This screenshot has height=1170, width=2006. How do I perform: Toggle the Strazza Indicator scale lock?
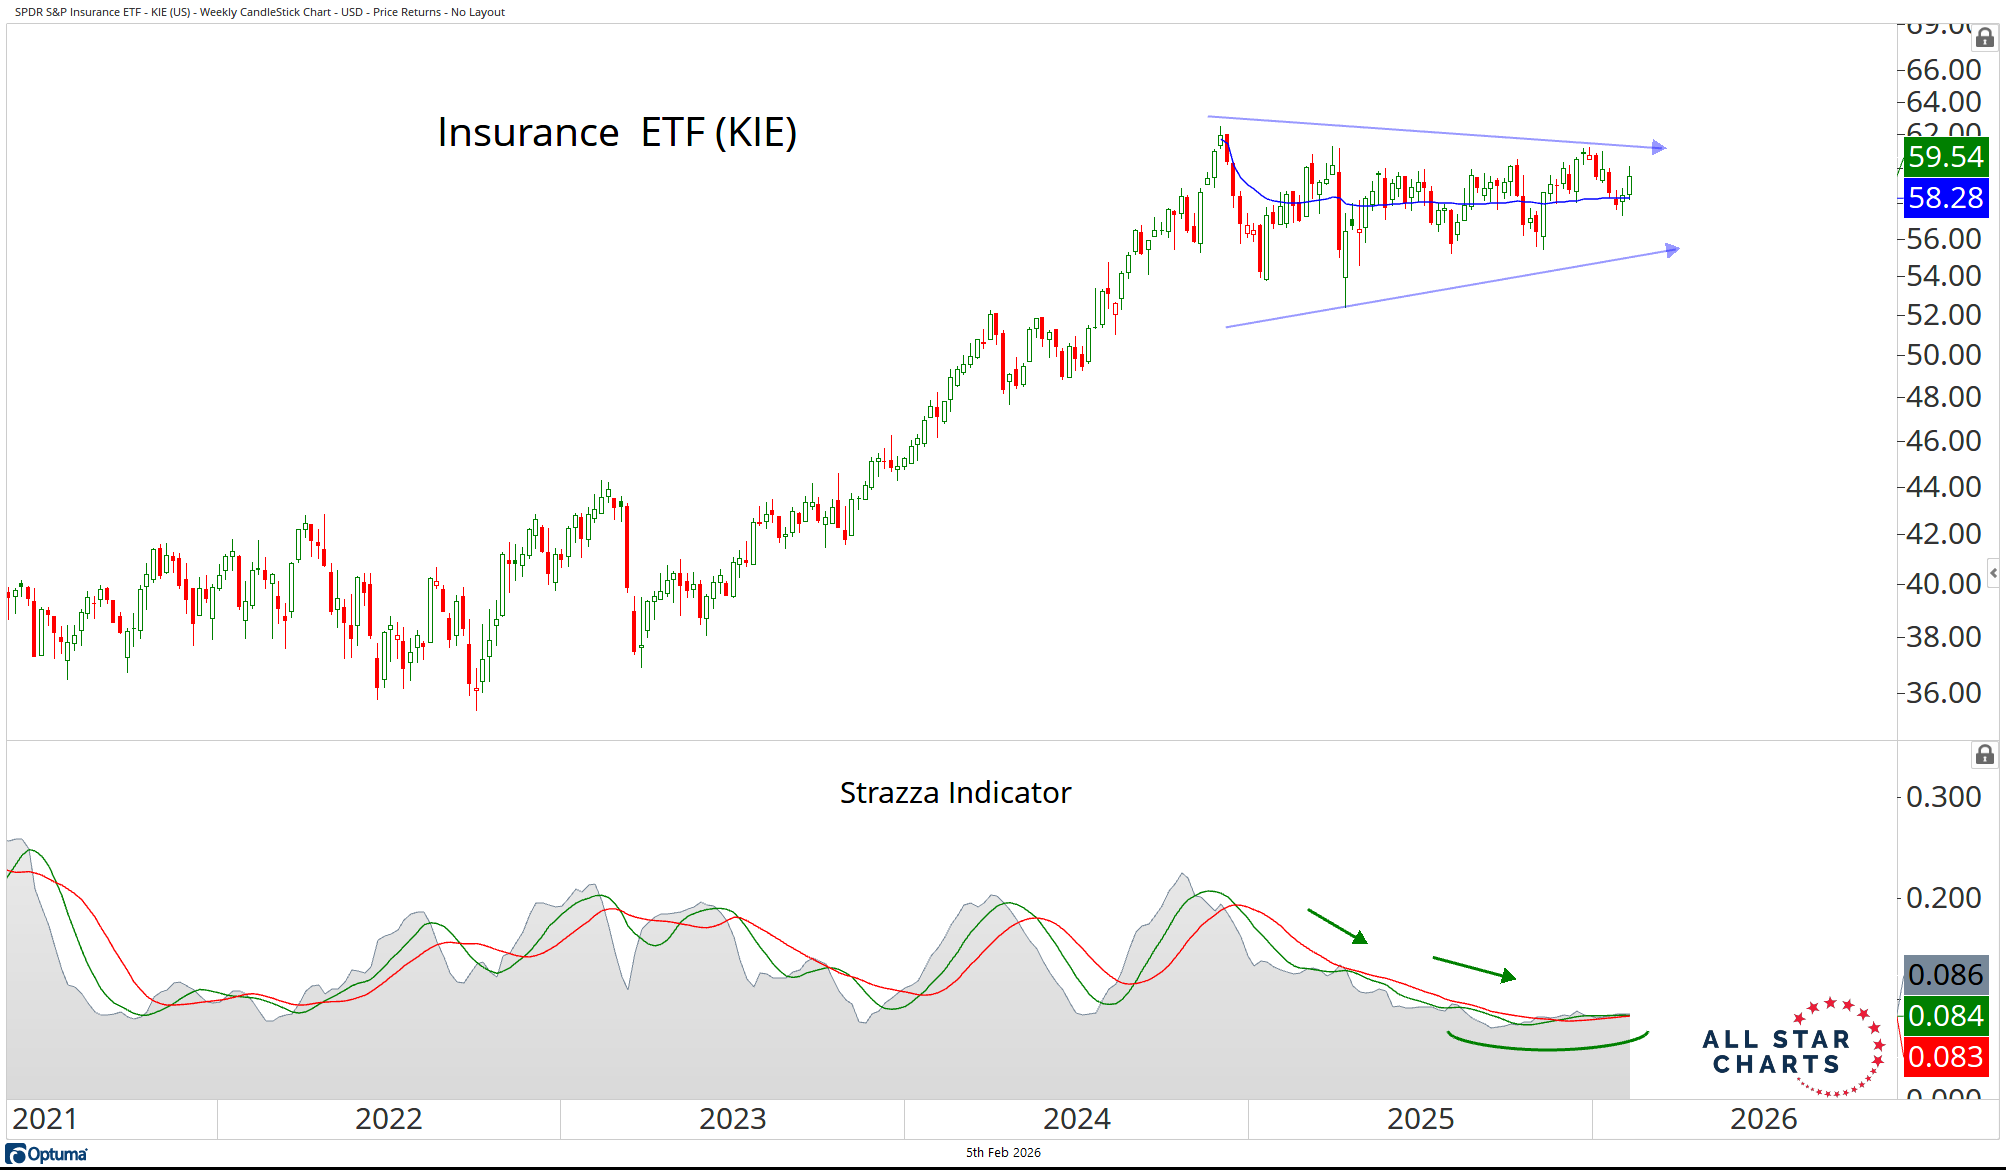click(x=1985, y=755)
